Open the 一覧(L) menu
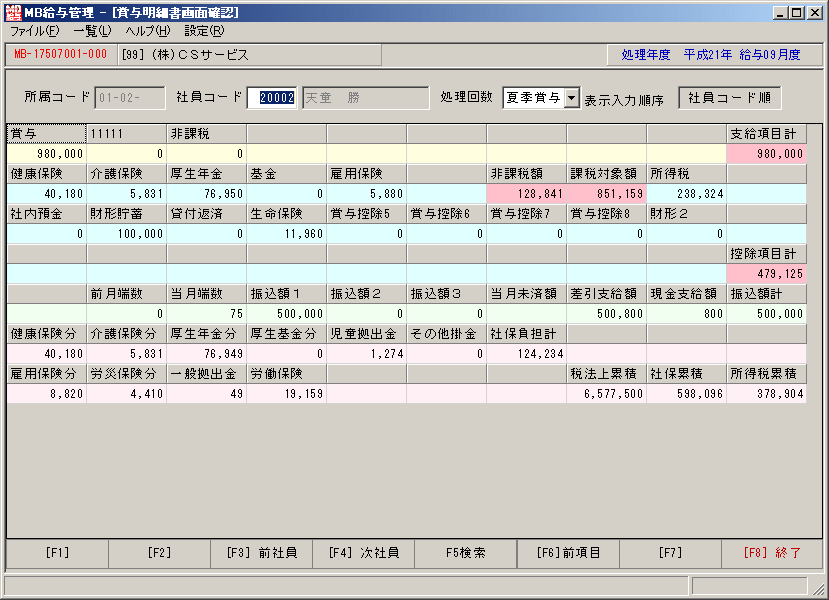Image resolution: width=829 pixels, height=600 pixels. click(93, 31)
